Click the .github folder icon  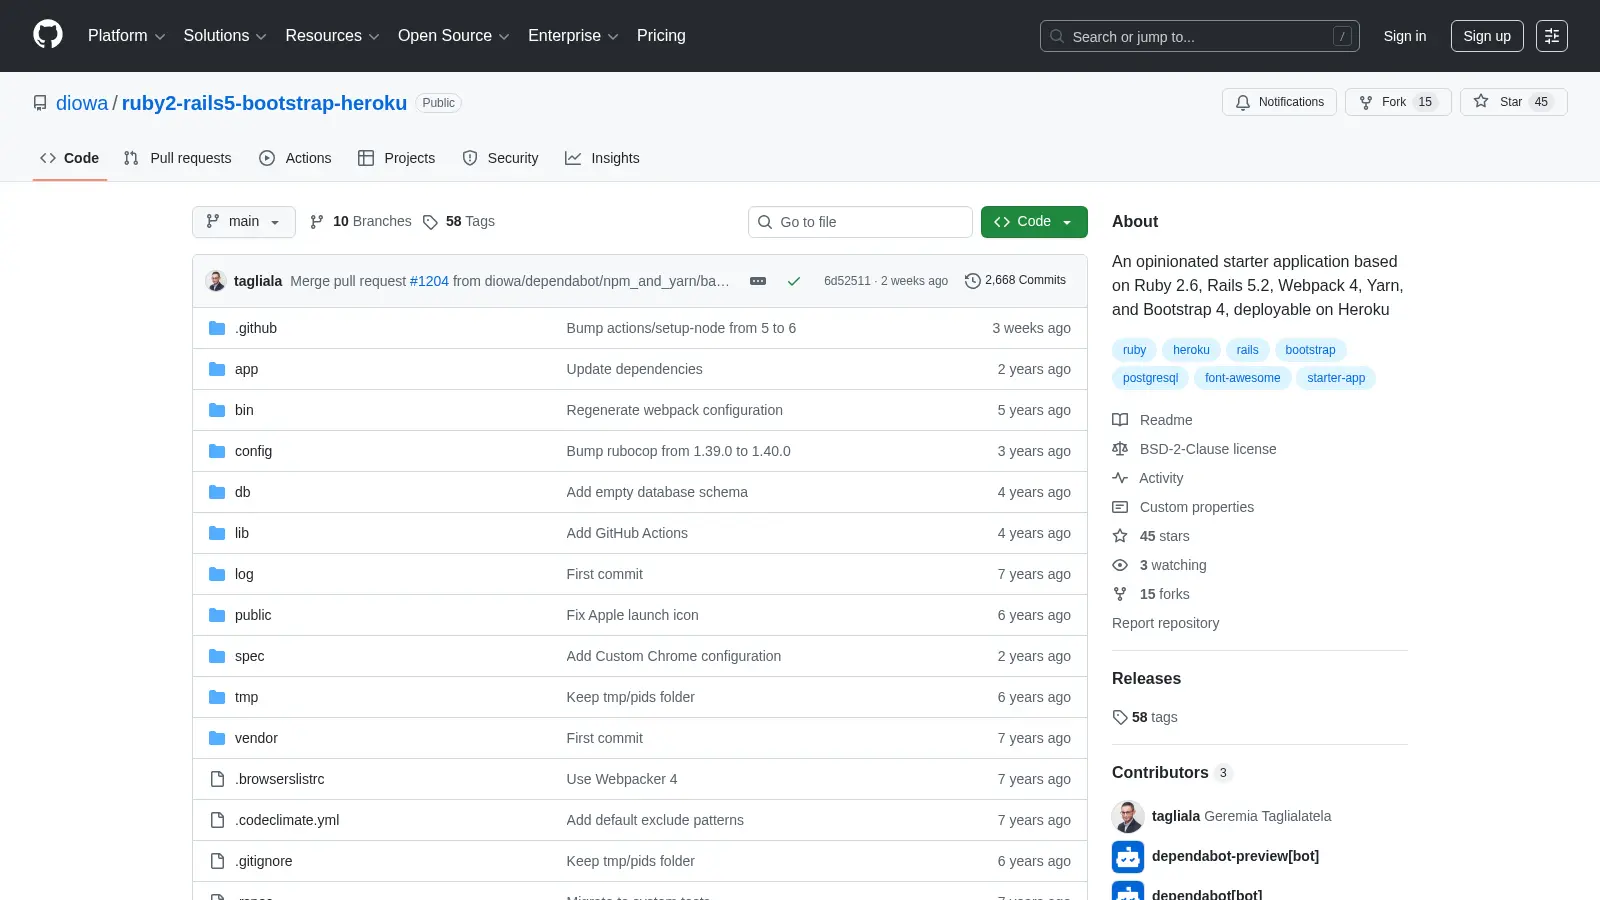click(x=217, y=328)
